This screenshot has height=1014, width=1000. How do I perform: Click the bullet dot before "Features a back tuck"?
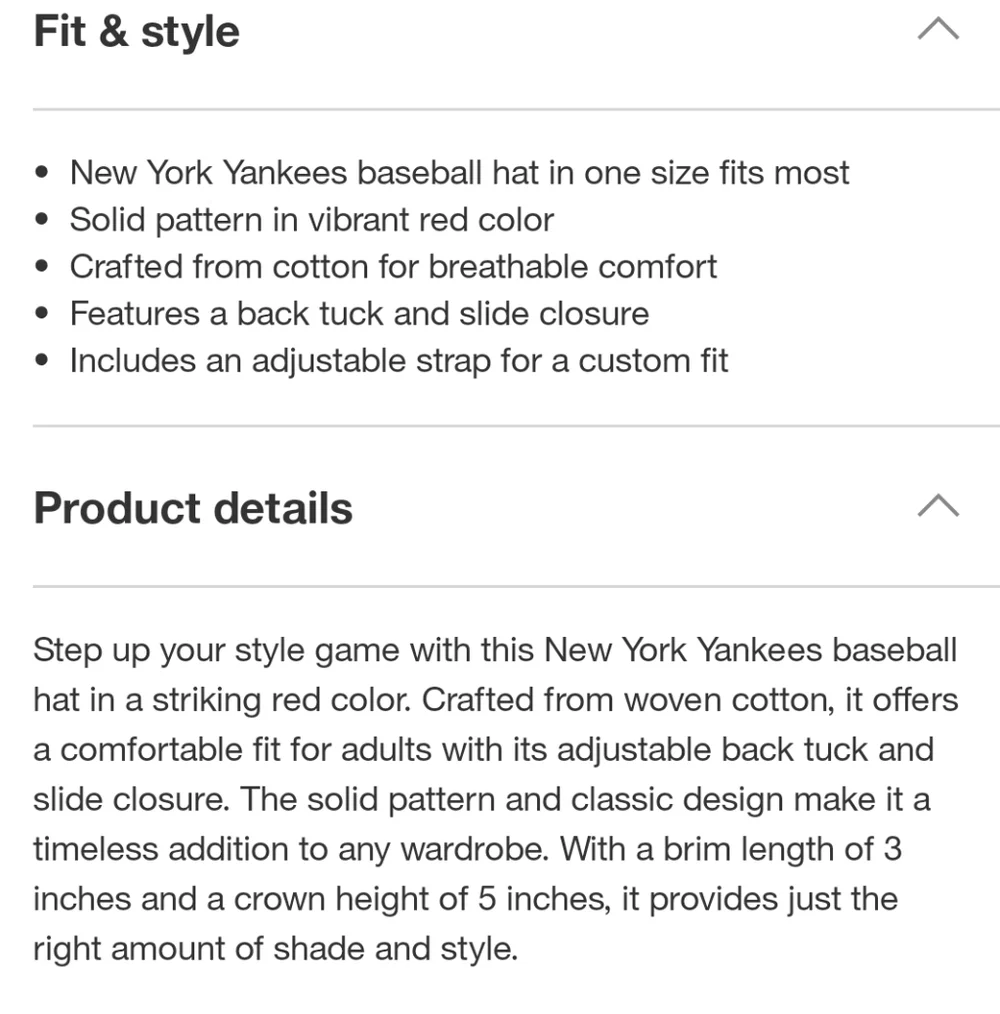coord(42,314)
